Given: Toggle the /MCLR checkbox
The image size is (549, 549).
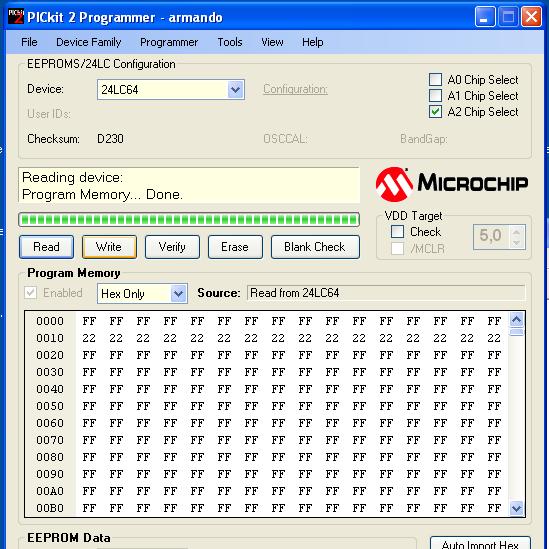Looking at the screenshot, I should [x=397, y=248].
